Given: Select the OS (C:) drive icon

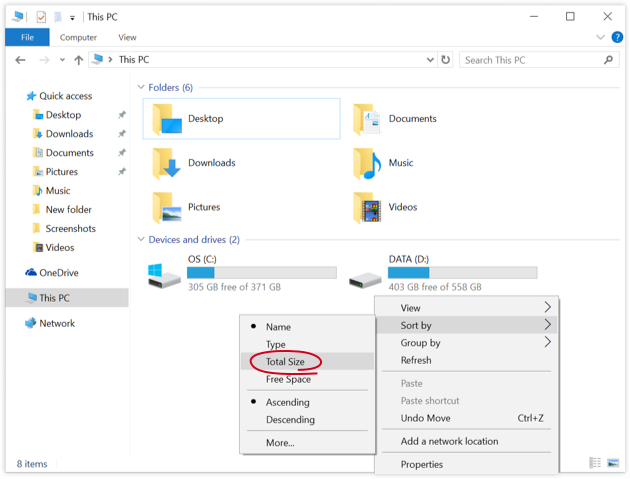Looking at the screenshot, I should pos(164,276).
